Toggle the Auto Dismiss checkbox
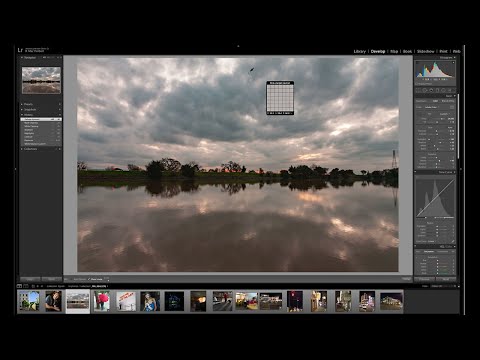Screen dimensions: 480x360 tap(80, 279)
